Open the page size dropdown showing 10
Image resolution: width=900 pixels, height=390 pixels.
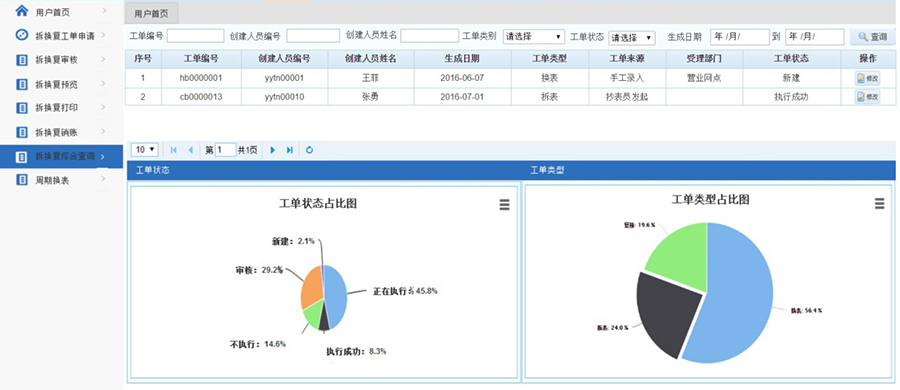pos(145,149)
